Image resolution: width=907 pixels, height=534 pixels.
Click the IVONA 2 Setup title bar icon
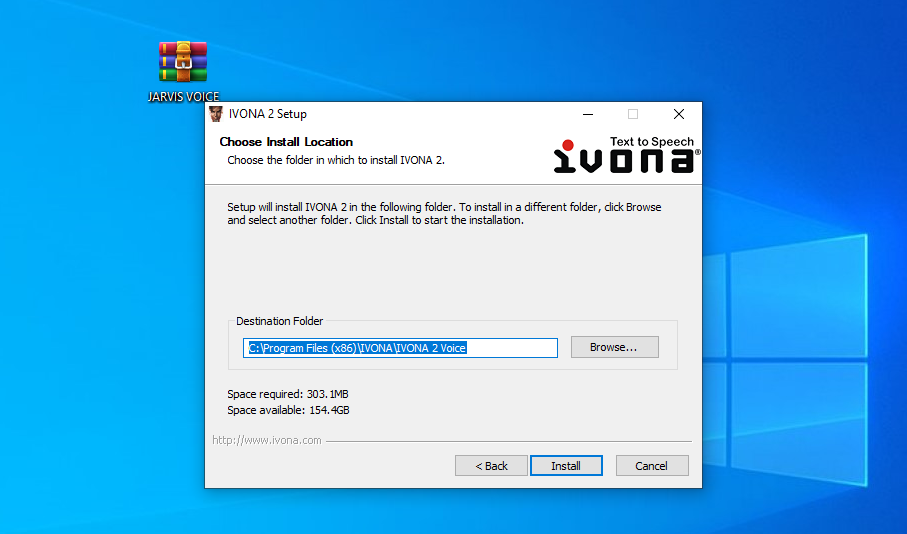coord(216,114)
